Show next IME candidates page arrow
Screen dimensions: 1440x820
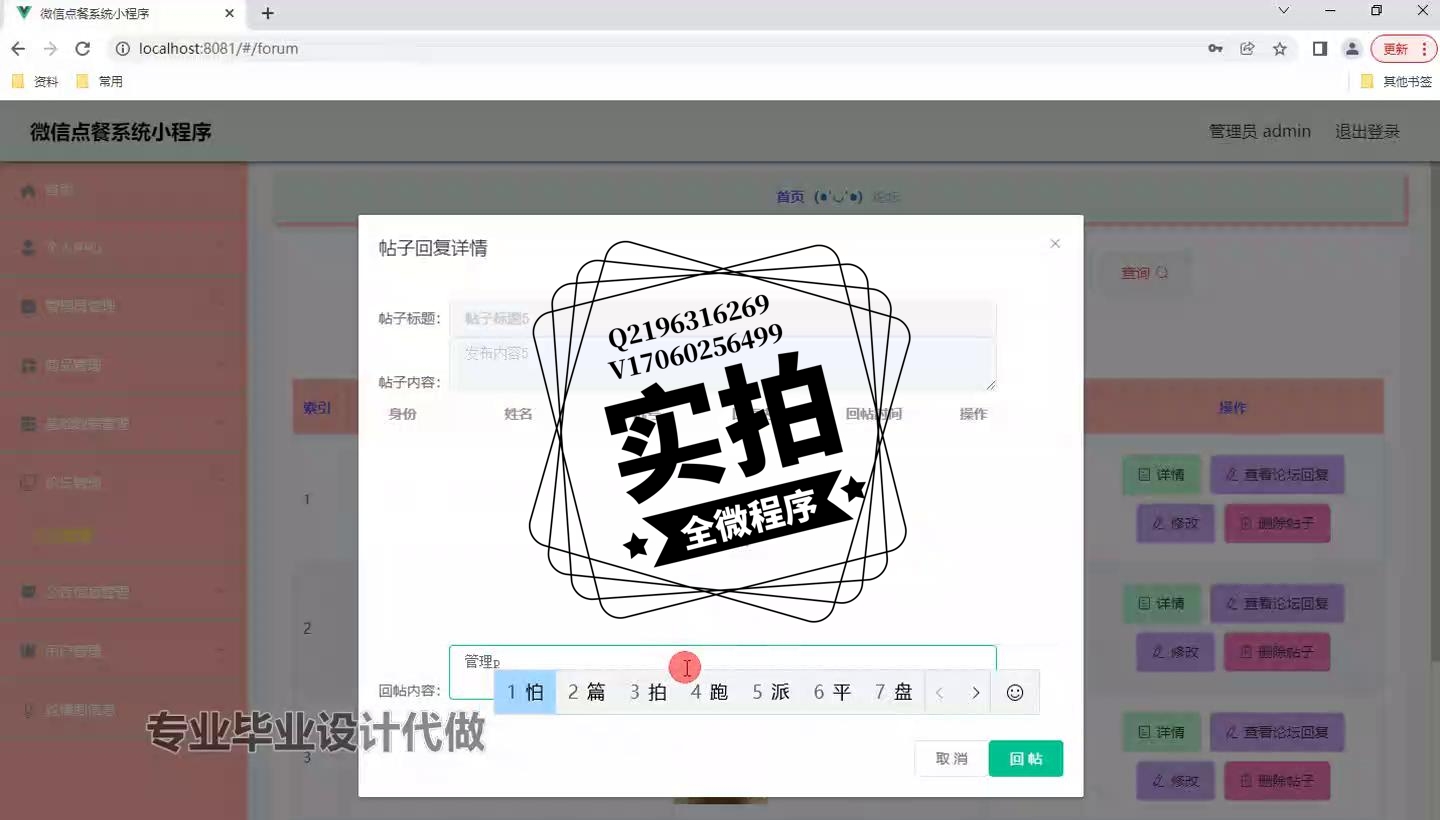pyautogui.click(x=975, y=692)
